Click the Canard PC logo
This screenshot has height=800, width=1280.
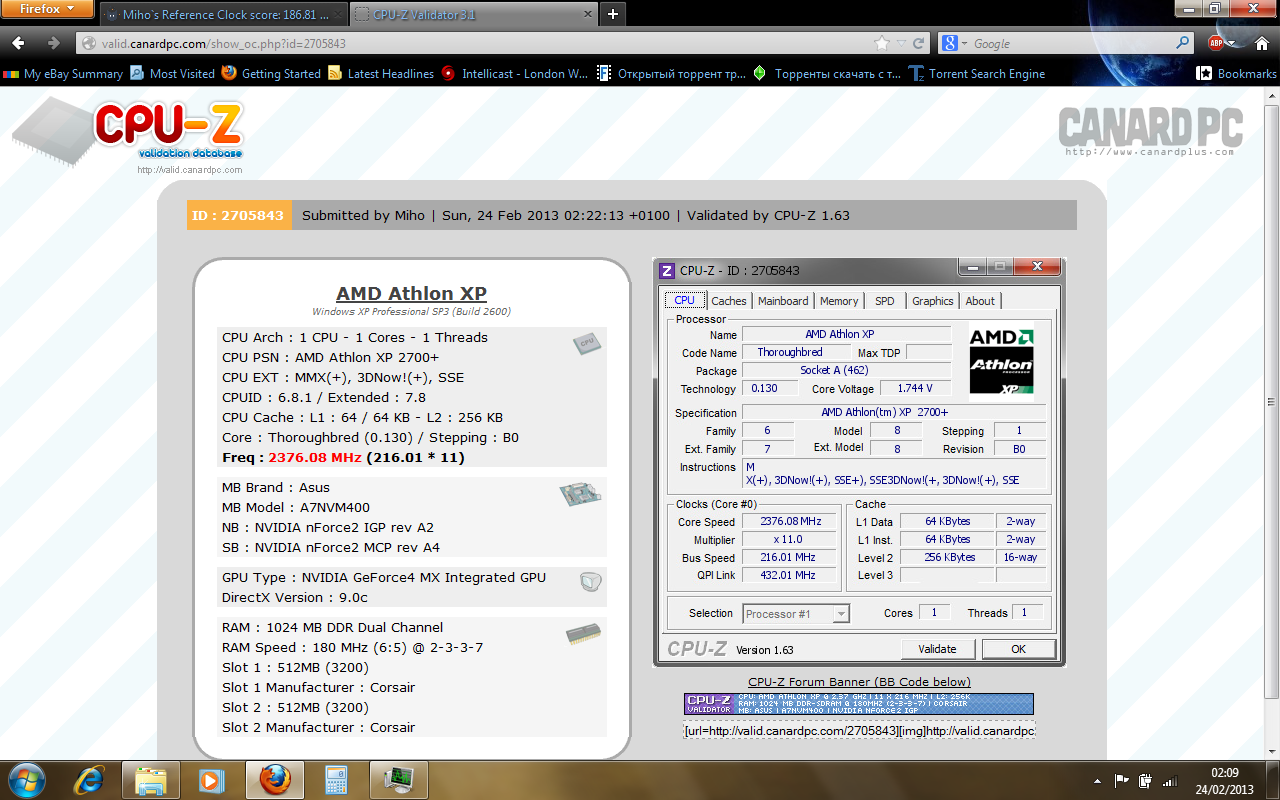point(1150,130)
